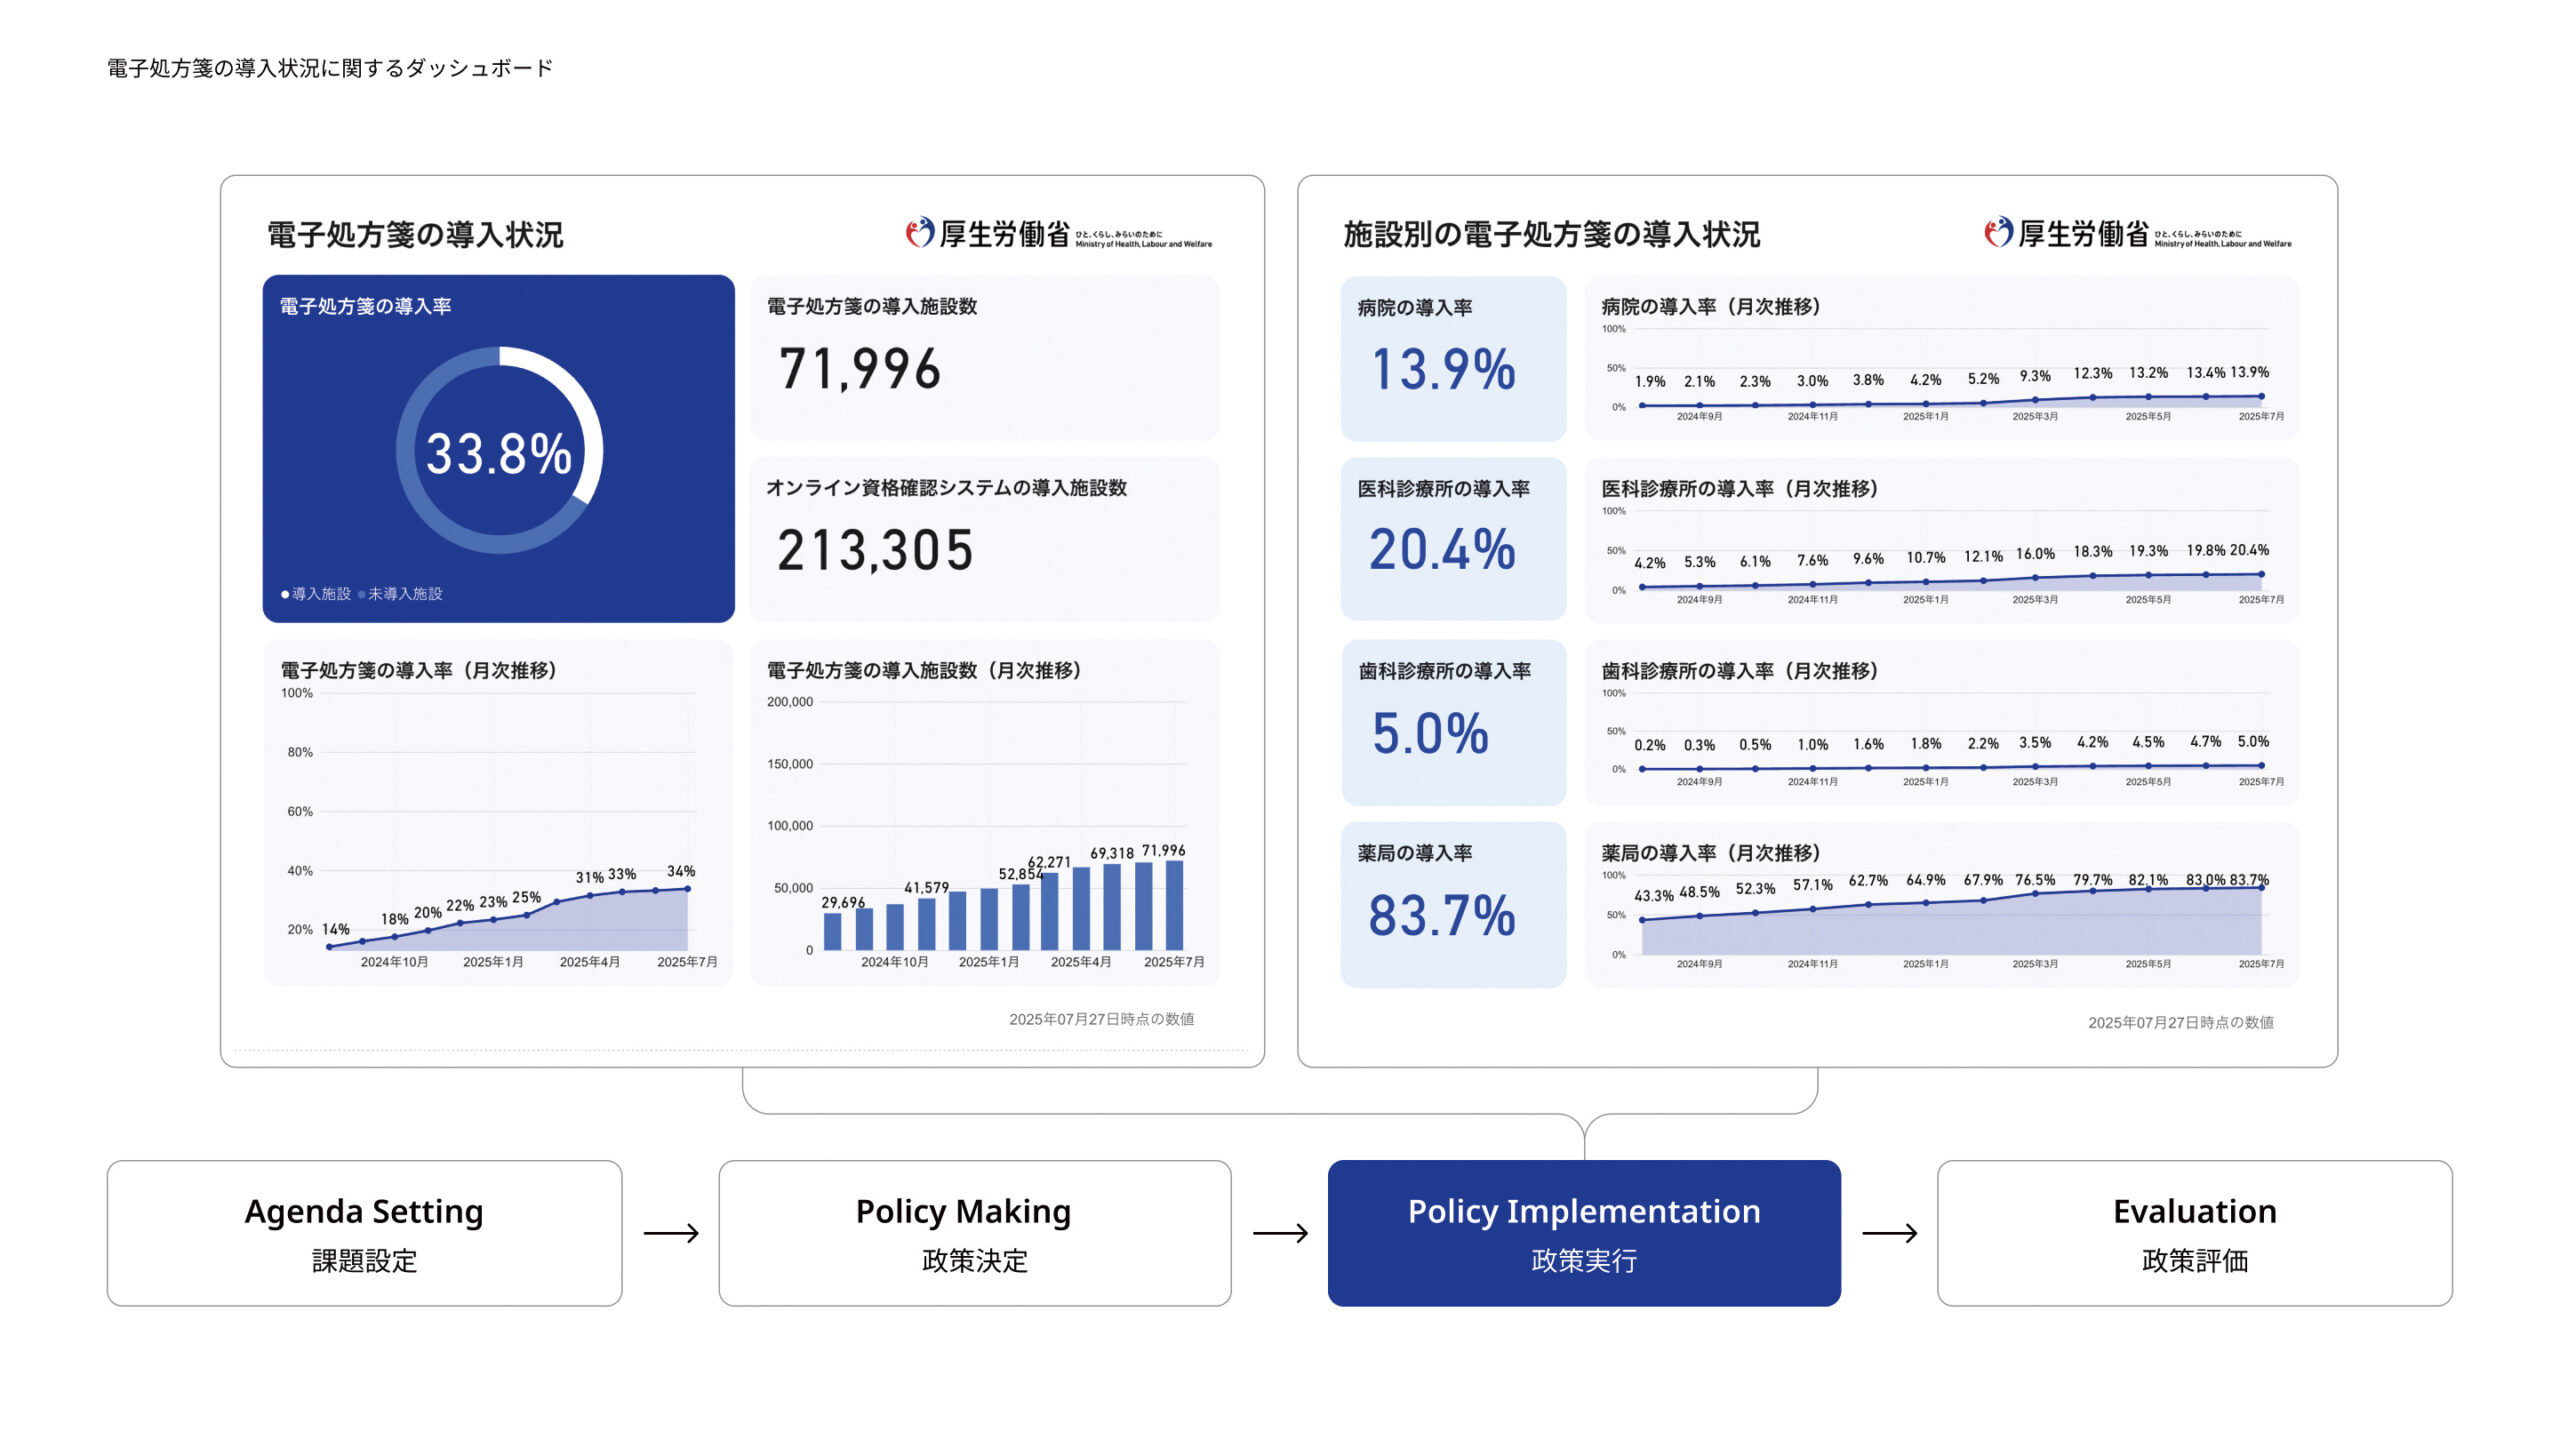
Task: Click the 薬局の導入率 83.7% card
Action: point(1453,904)
